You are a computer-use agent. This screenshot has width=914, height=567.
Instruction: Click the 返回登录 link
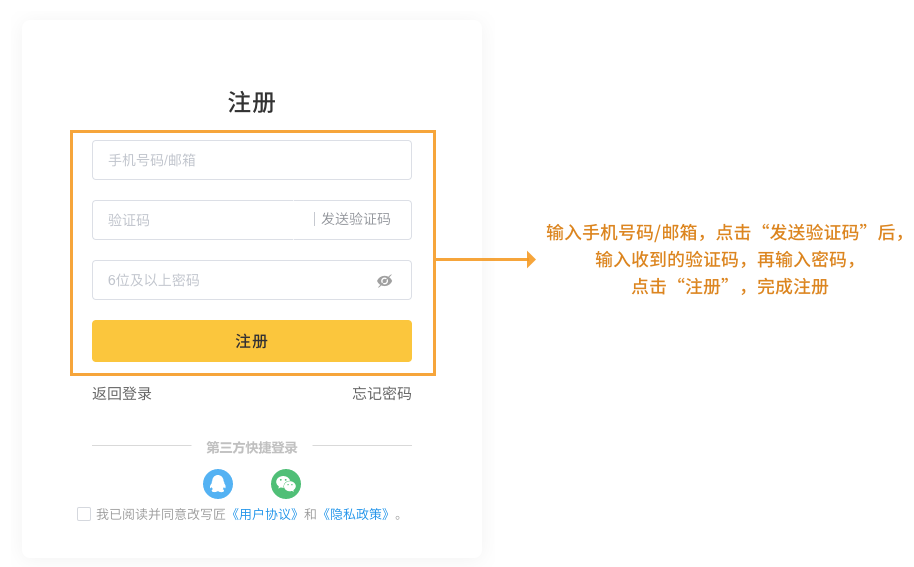(122, 393)
